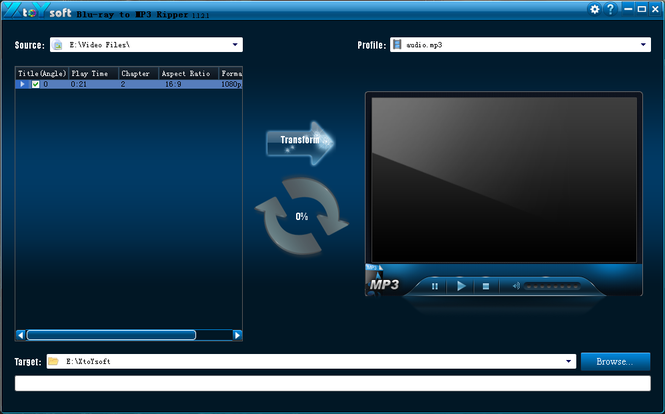Expand the Source dropdown

[x=235, y=45]
